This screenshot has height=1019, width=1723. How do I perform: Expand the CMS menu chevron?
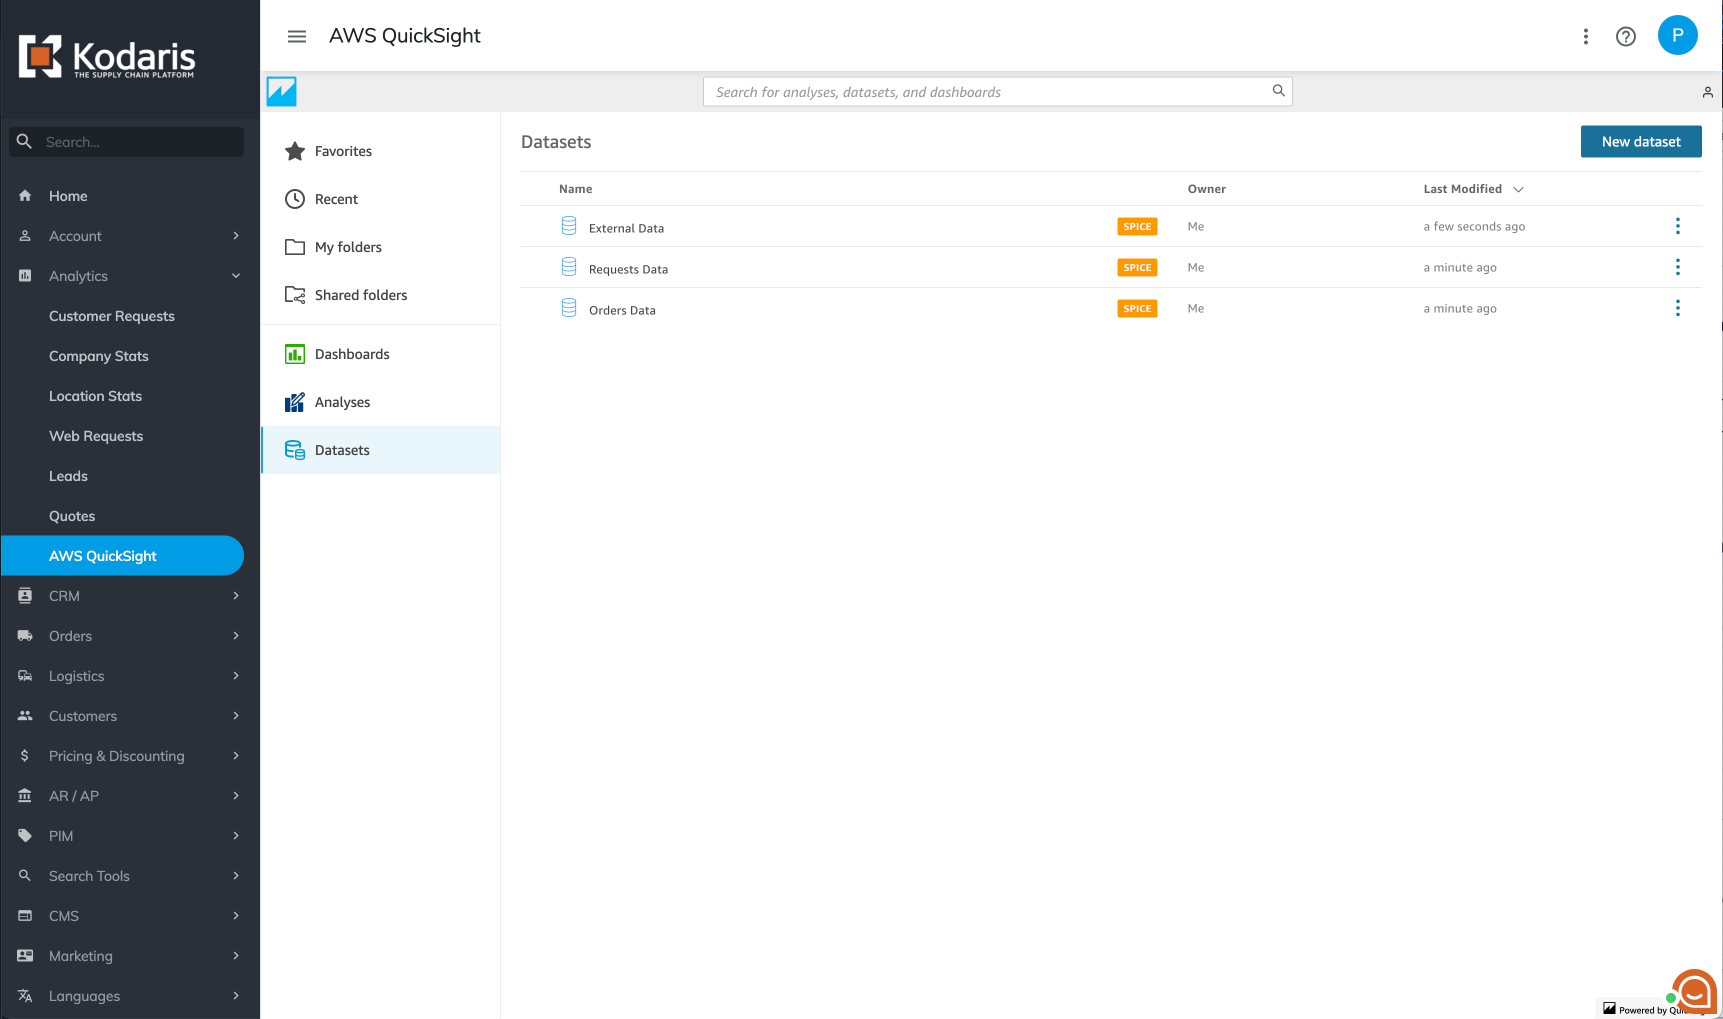(x=236, y=916)
